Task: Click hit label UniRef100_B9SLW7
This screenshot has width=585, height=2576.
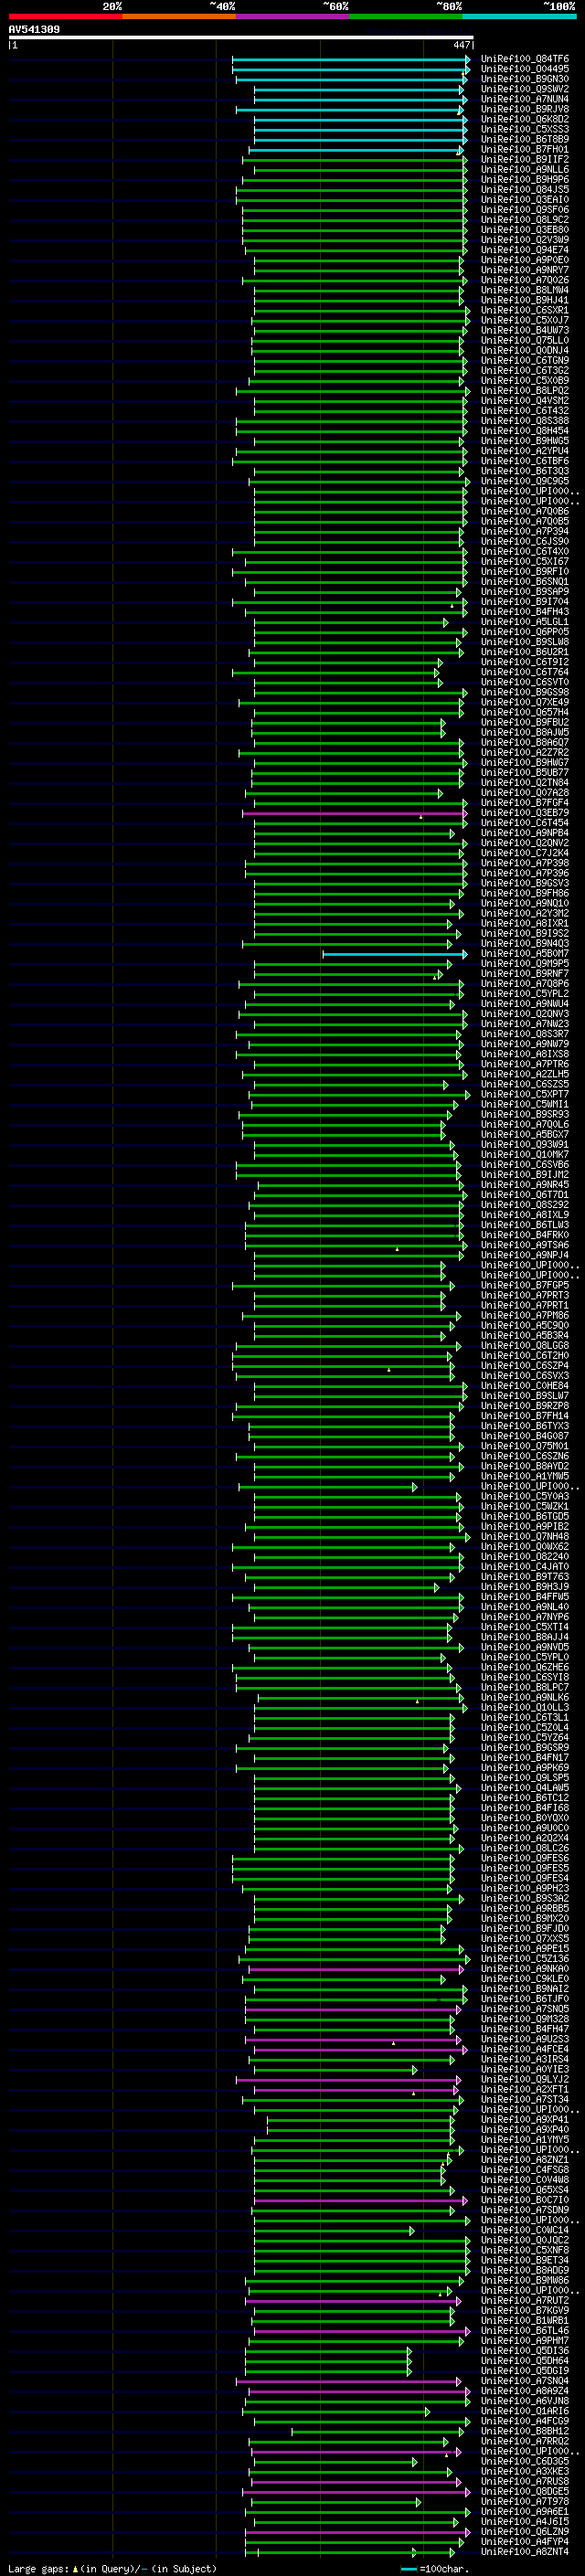Action: (x=525, y=1396)
